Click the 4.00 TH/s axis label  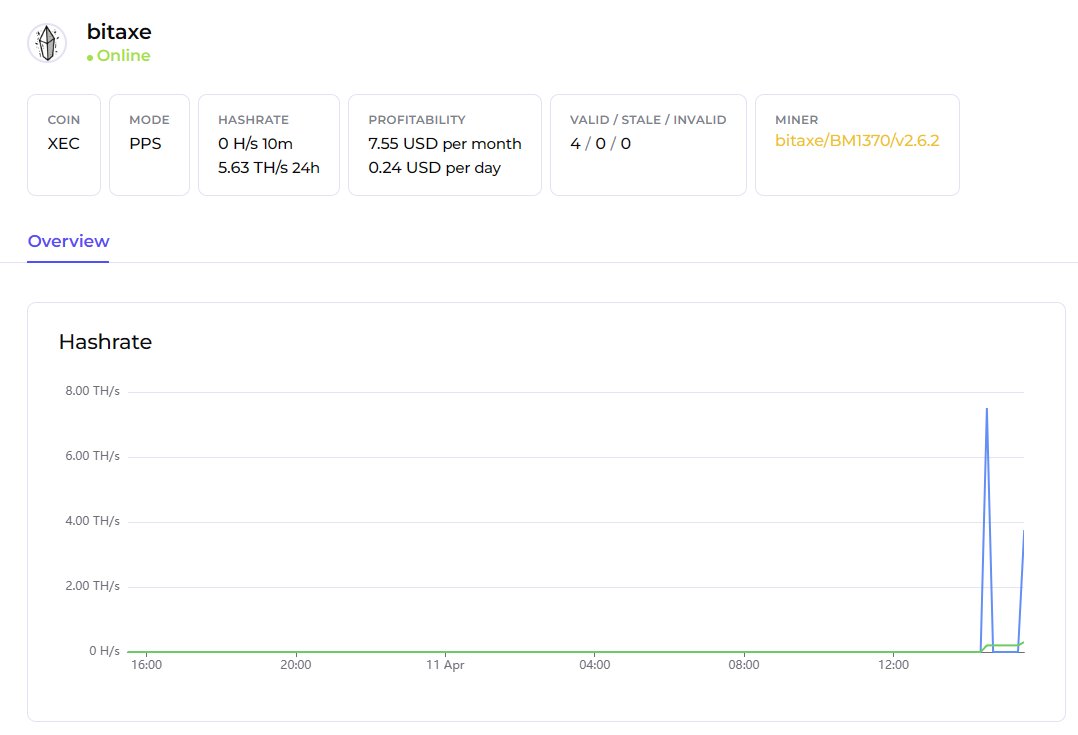92,520
